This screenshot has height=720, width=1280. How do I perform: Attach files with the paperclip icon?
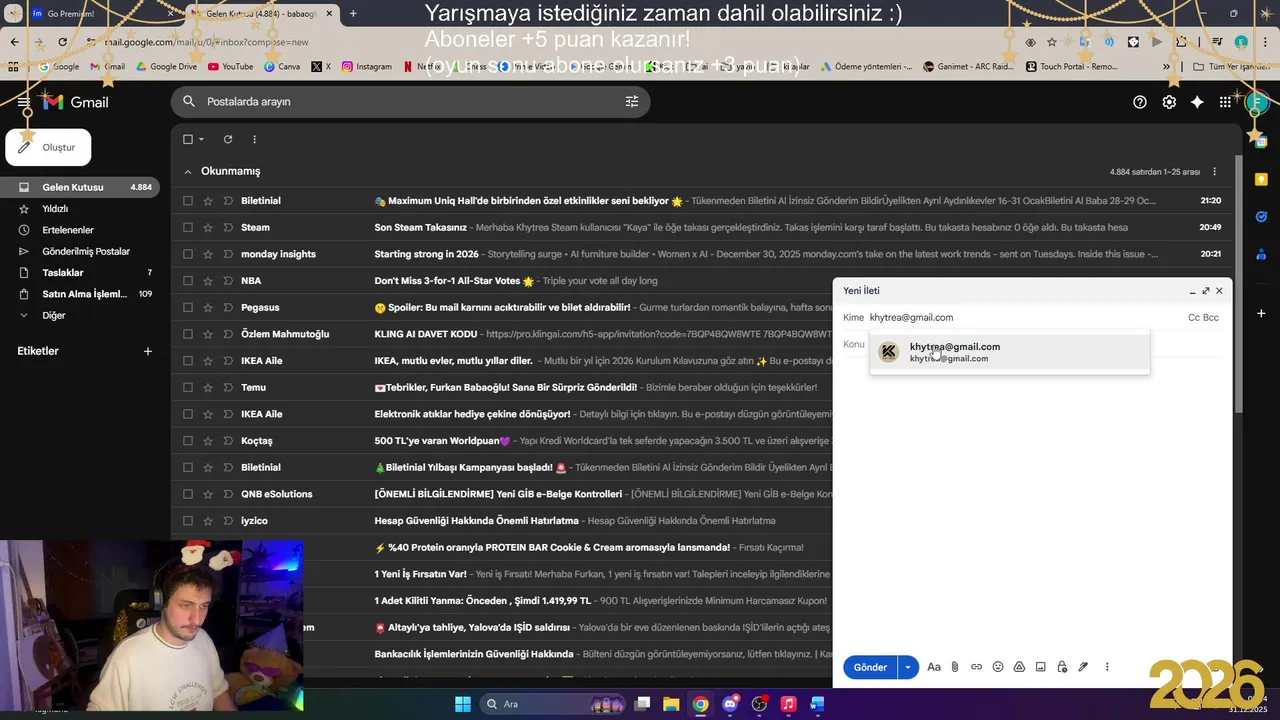pyautogui.click(x=955, y=667)
